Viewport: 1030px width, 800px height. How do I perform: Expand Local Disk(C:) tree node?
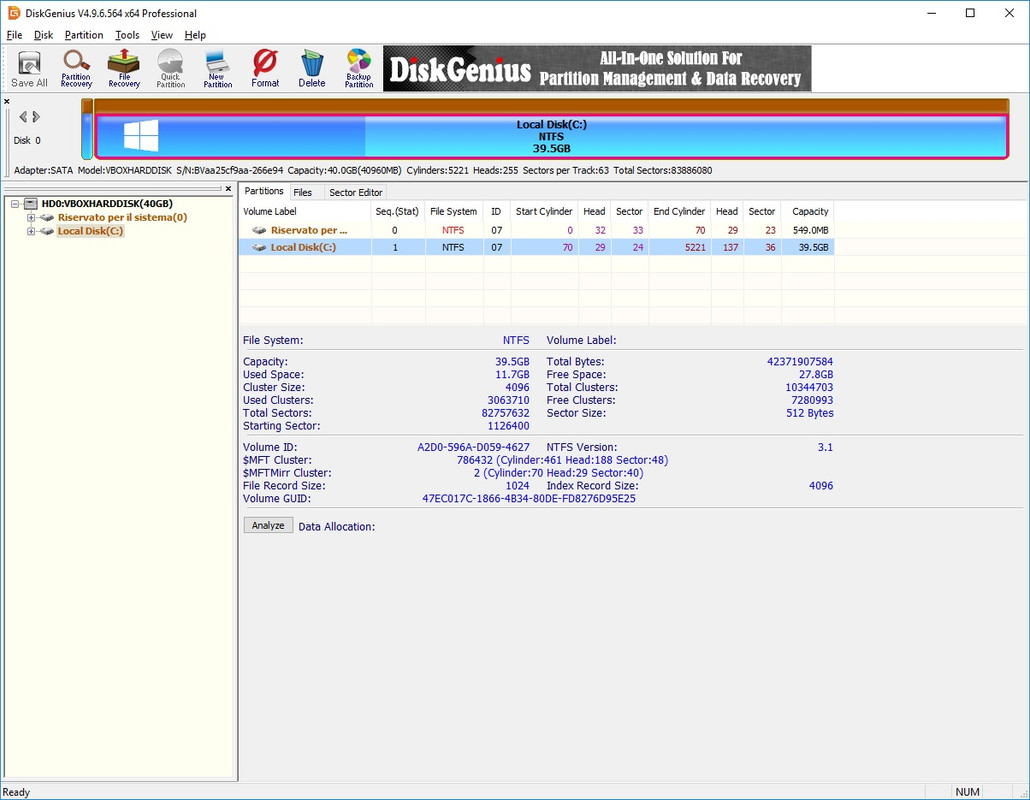pos(31,231)
